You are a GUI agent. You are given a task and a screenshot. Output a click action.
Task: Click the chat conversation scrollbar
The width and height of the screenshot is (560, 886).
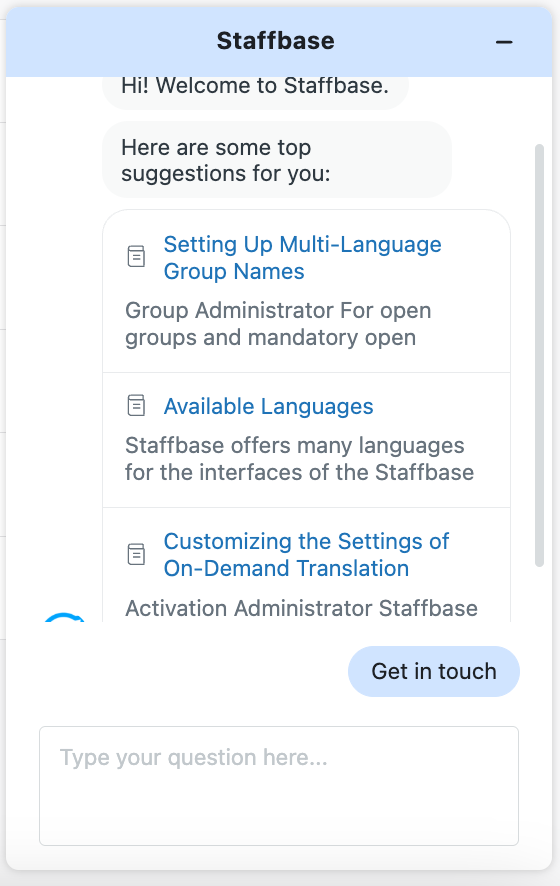540,355
